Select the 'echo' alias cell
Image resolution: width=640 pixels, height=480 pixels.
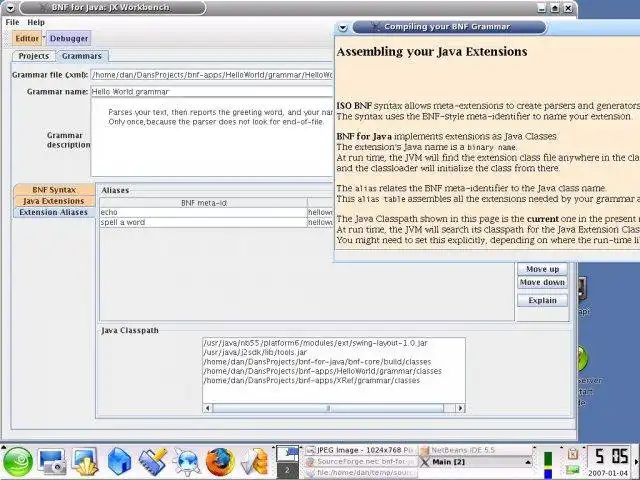pyautogui.click(x=204, y=212)
